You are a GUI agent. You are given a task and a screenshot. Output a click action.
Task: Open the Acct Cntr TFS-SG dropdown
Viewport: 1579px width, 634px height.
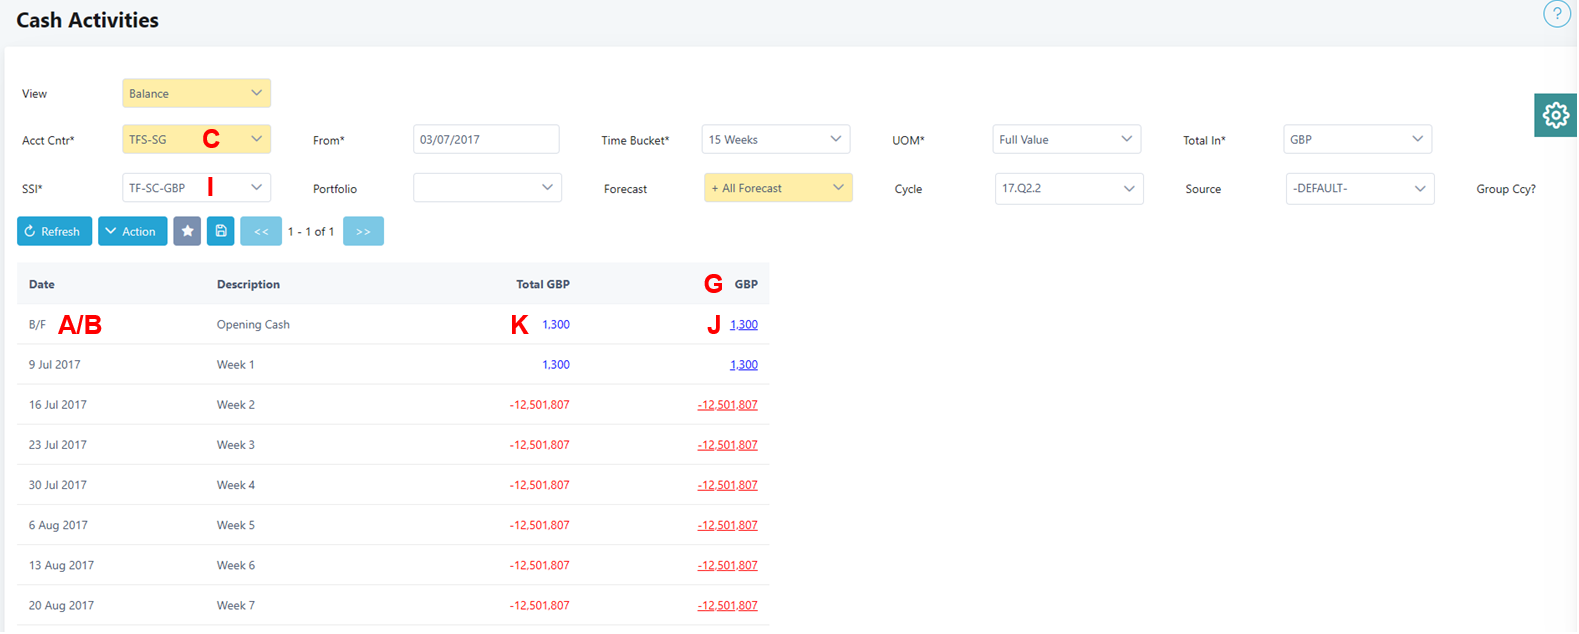196,139
